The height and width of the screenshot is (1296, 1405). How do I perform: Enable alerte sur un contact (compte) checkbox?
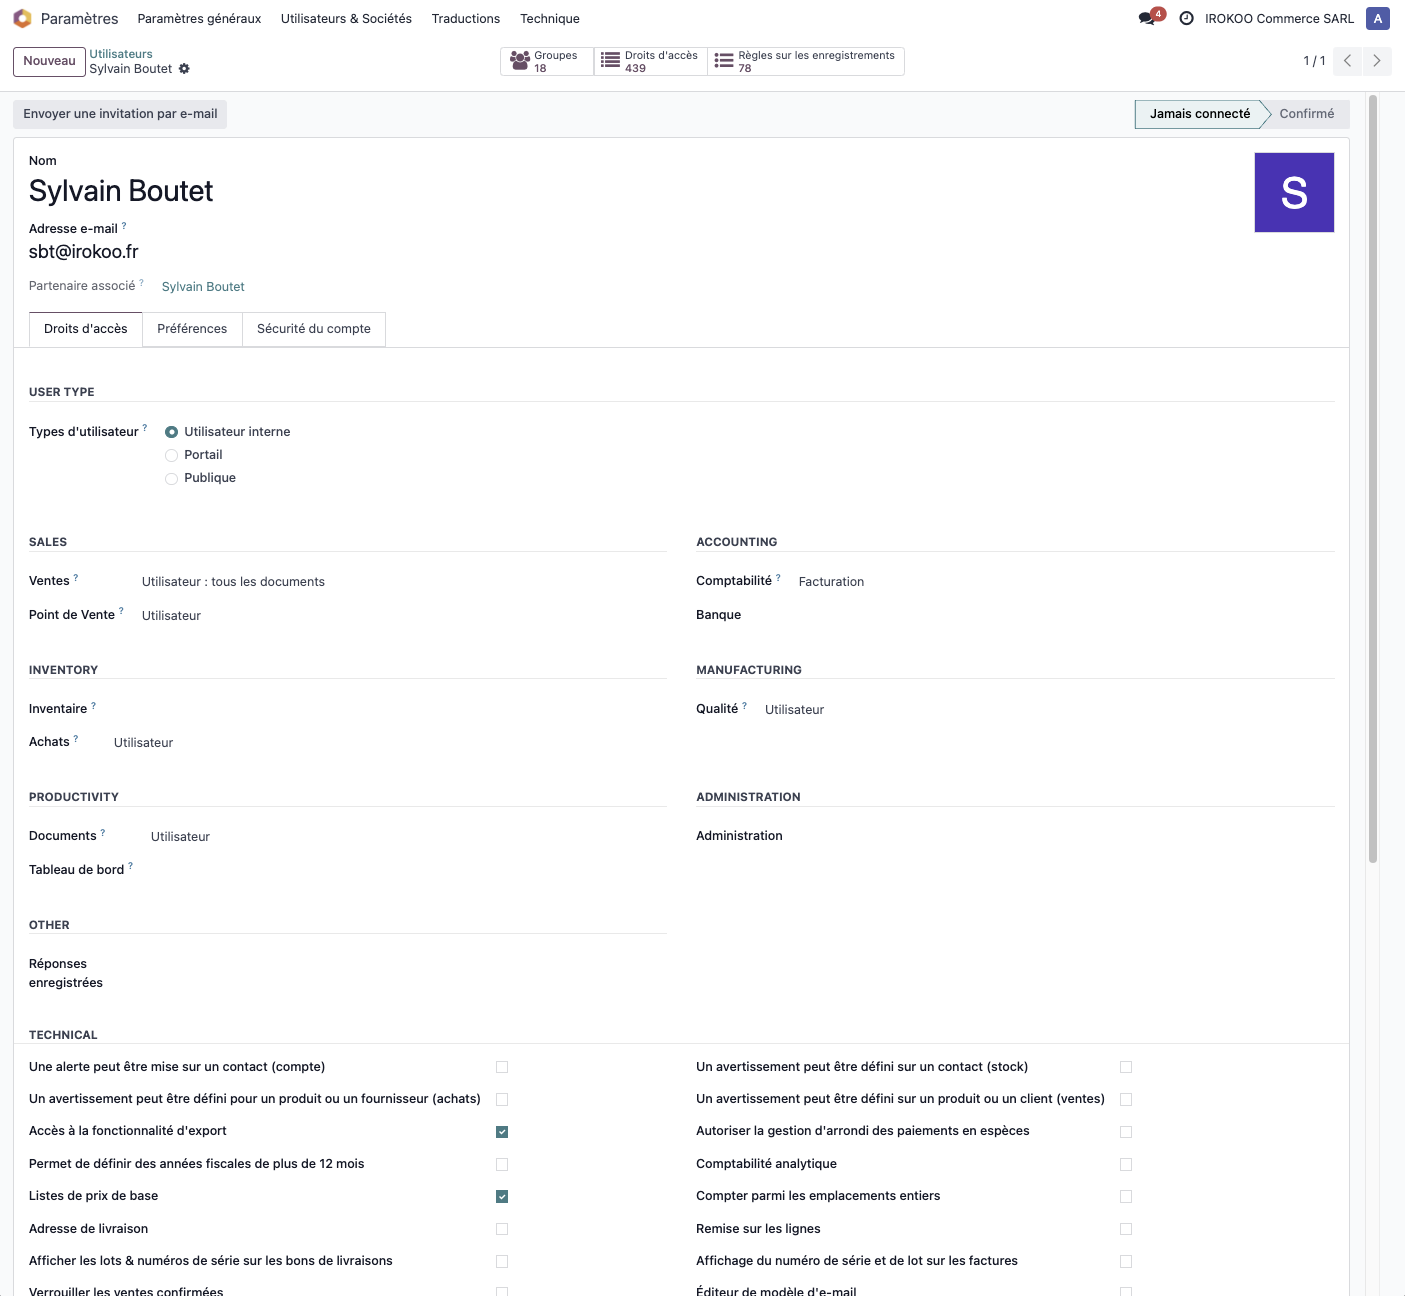point(502,1067)
